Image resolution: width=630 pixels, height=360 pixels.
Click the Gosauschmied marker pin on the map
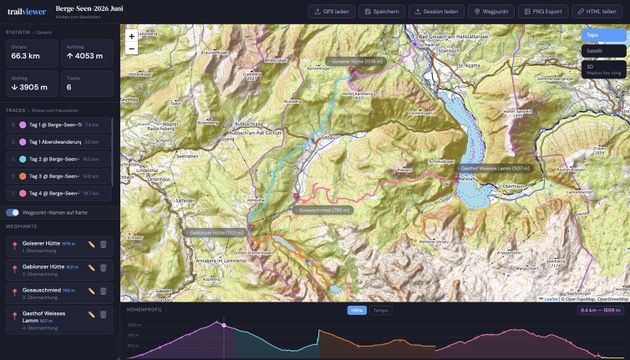297,196
